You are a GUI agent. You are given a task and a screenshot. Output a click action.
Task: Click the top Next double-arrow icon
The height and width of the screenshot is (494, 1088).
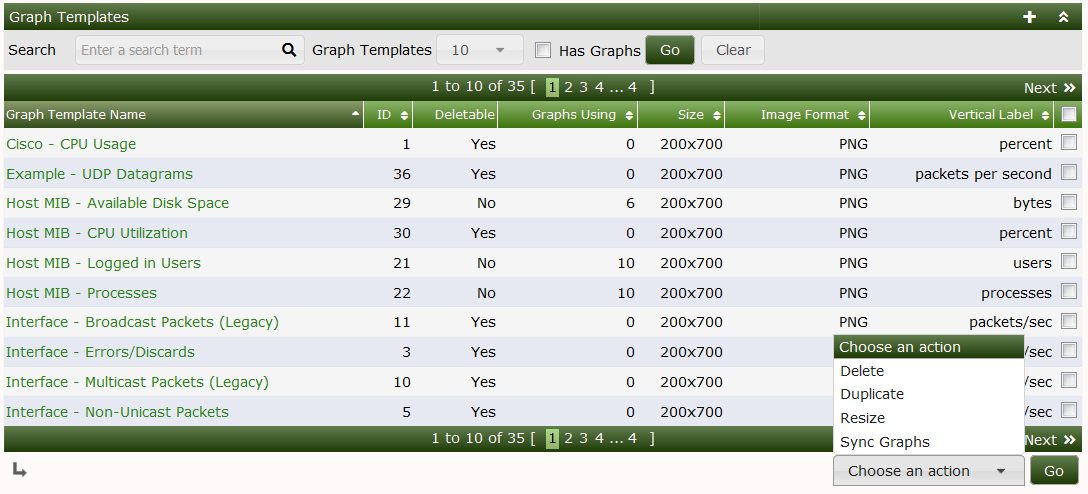tap(1069, 88)
